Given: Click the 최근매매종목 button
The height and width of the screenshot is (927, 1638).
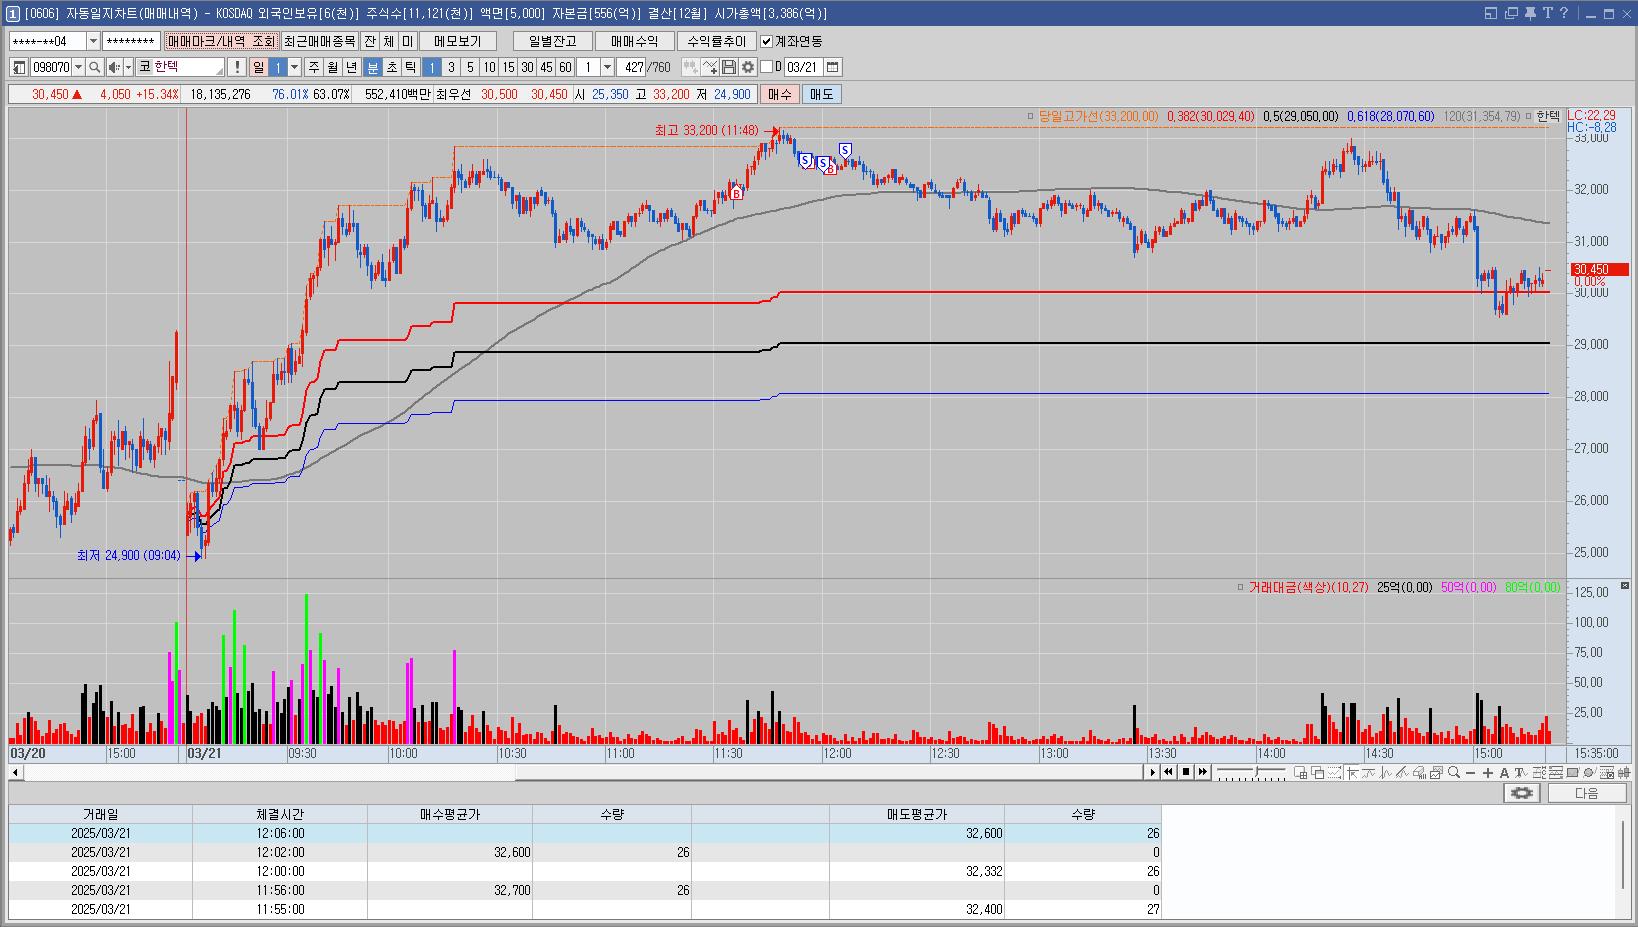Looking at the screenshot, I should [x=319, y=41].
